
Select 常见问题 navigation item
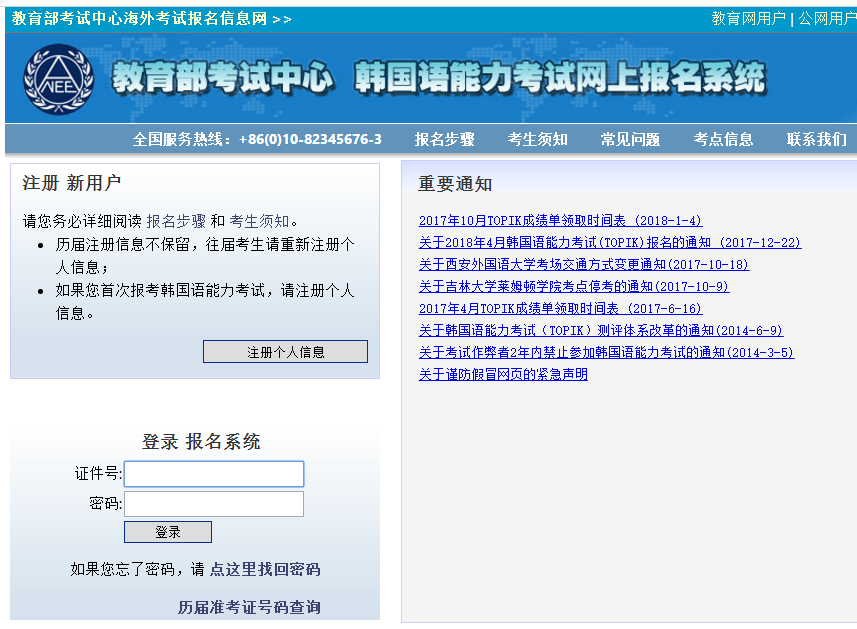point(630,139)
